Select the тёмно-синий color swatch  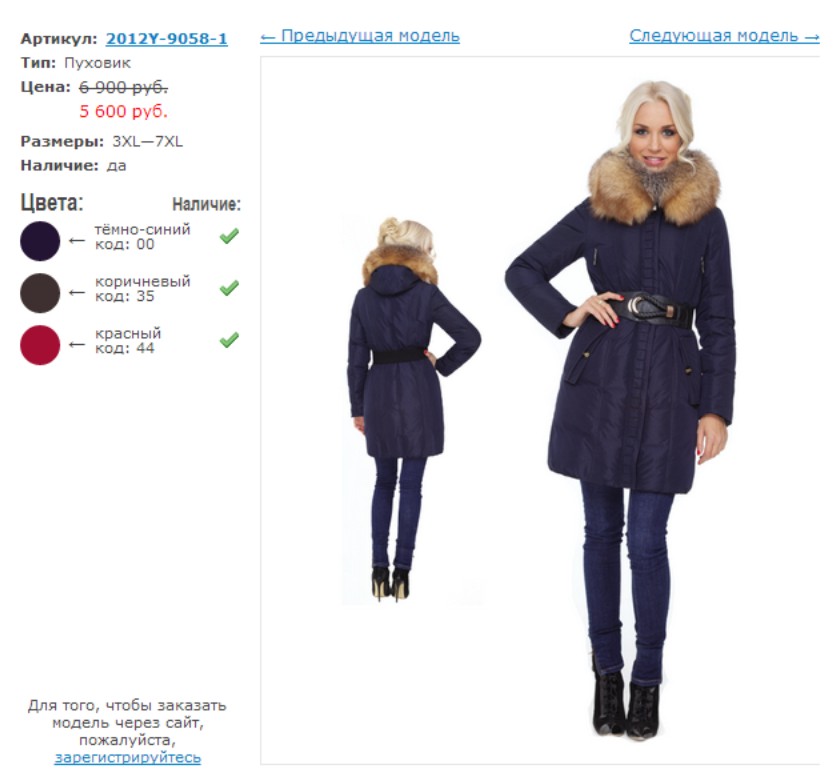(x=40, y=241)
